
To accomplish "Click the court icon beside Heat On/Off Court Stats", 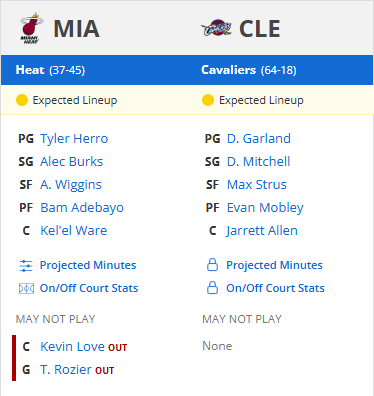I will [x=26, y=288].
